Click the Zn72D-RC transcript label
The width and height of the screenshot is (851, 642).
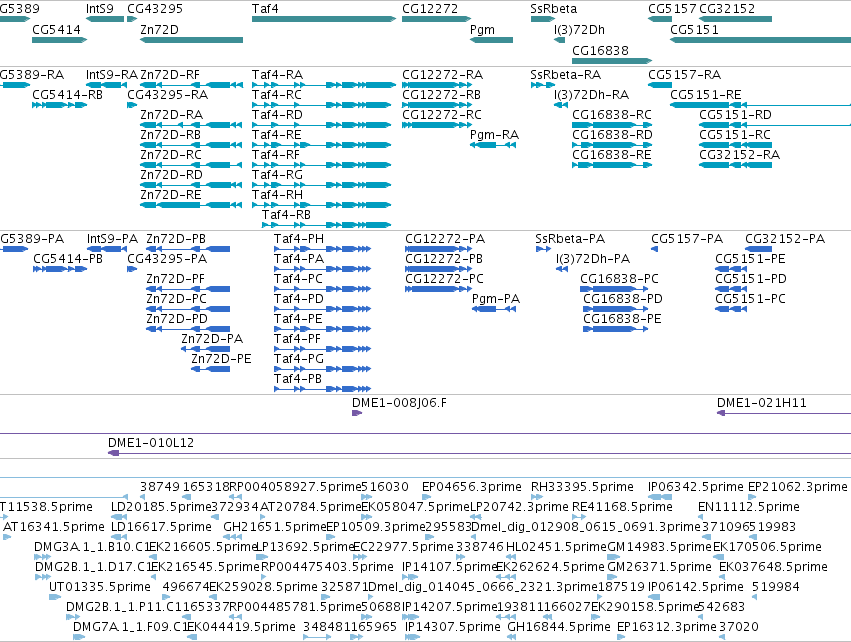(x=171, y=155)
